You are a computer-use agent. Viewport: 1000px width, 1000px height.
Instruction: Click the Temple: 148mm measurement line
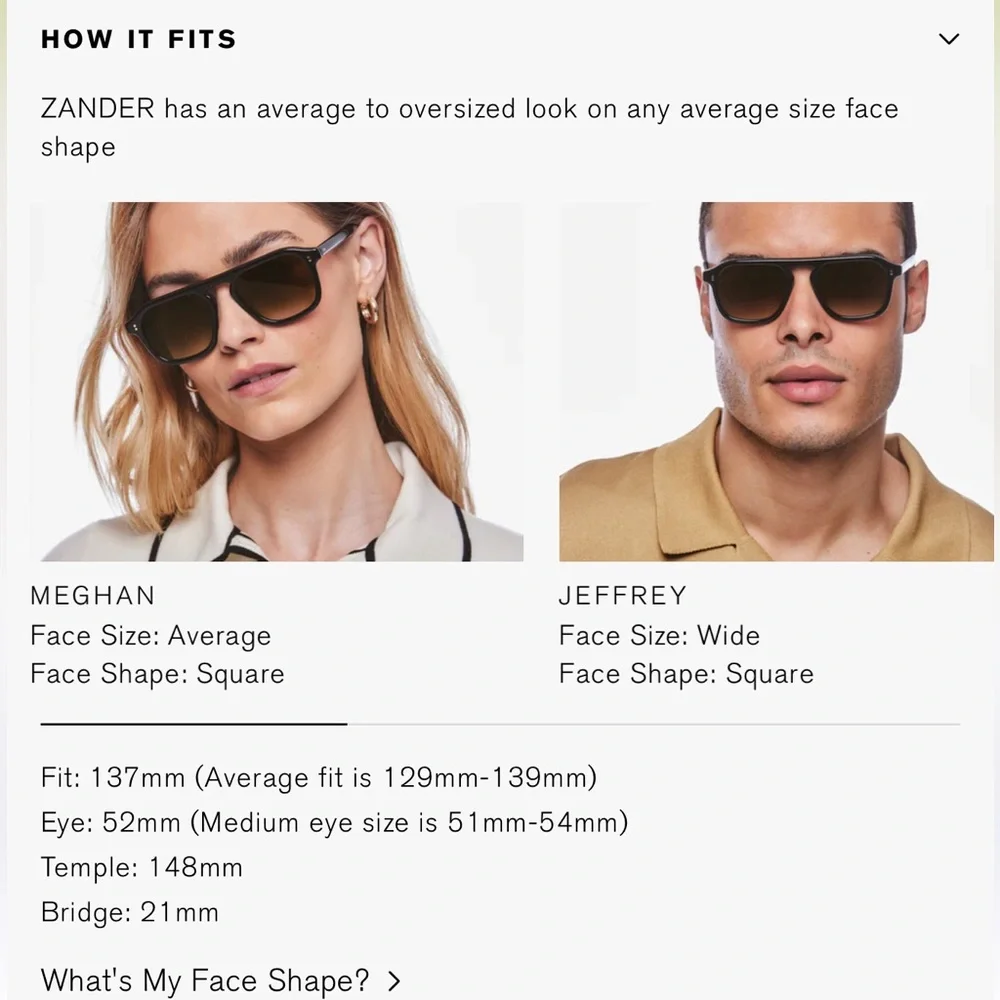coord(142,867)
